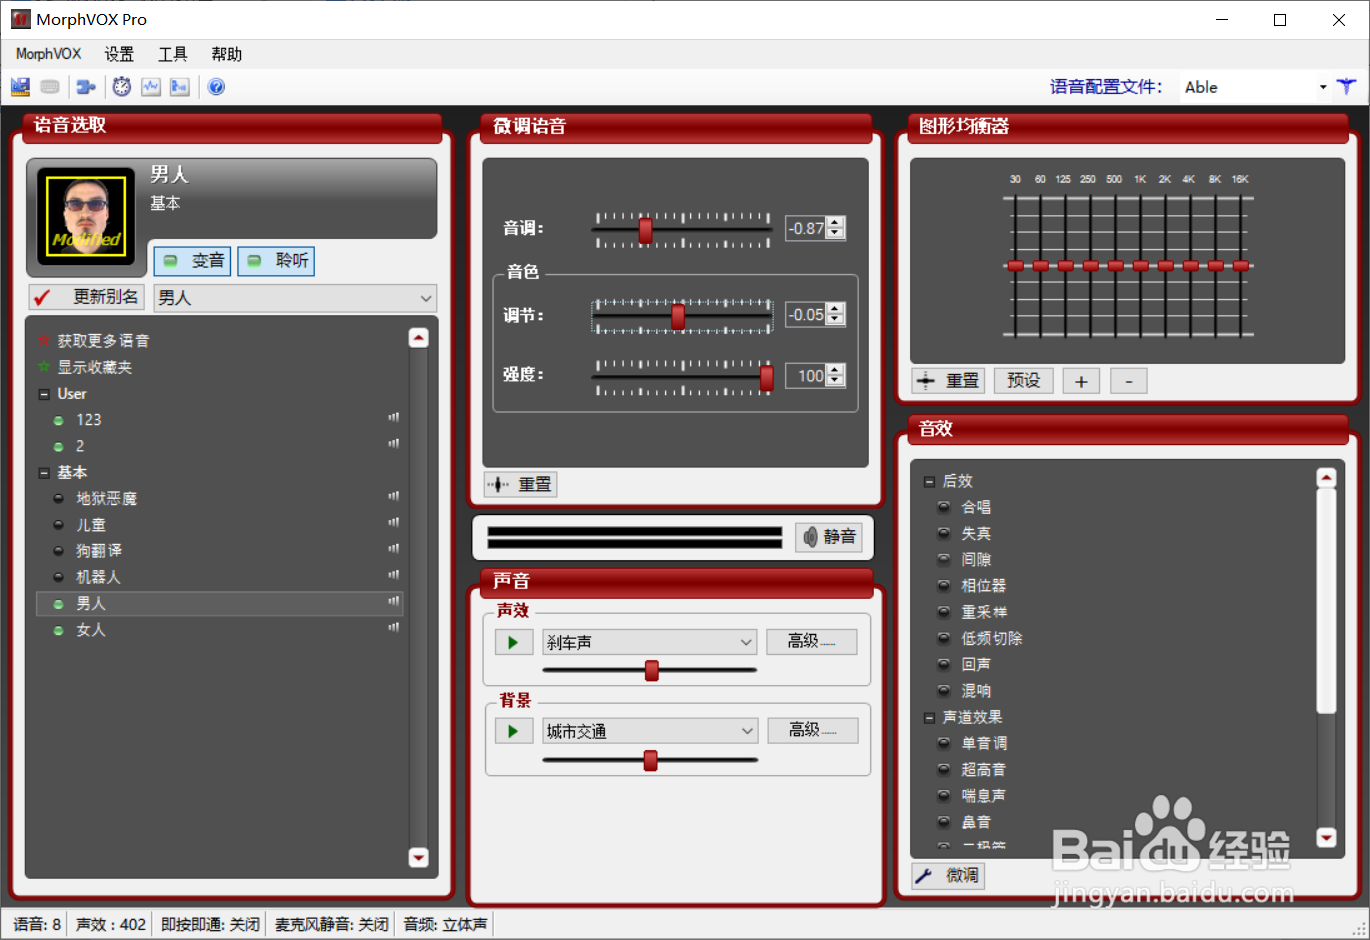Click the 音调 pitch slider handle
Viewport: 1370px width, 940px height.
[646, 230]
